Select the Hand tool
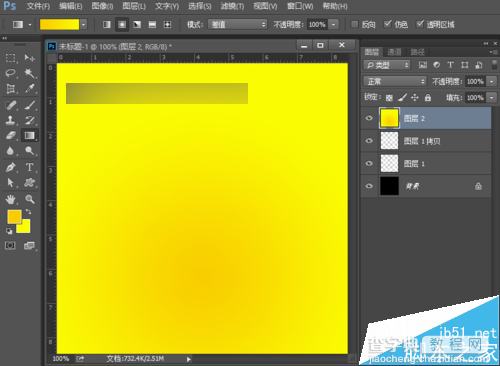 coord(11,199)
